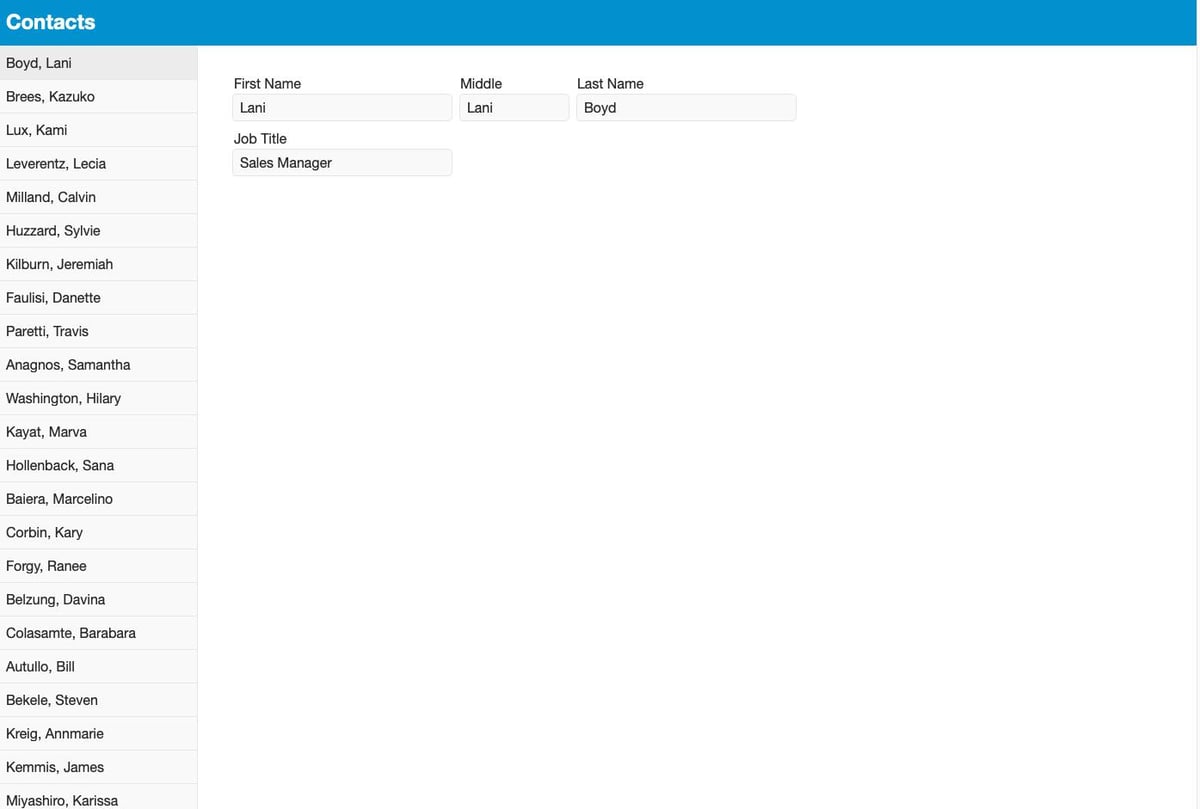Open Washington, Hilary's contact details
This screenshot has height=809, width=1200.
pyautogui.click(x=98, y=398)
